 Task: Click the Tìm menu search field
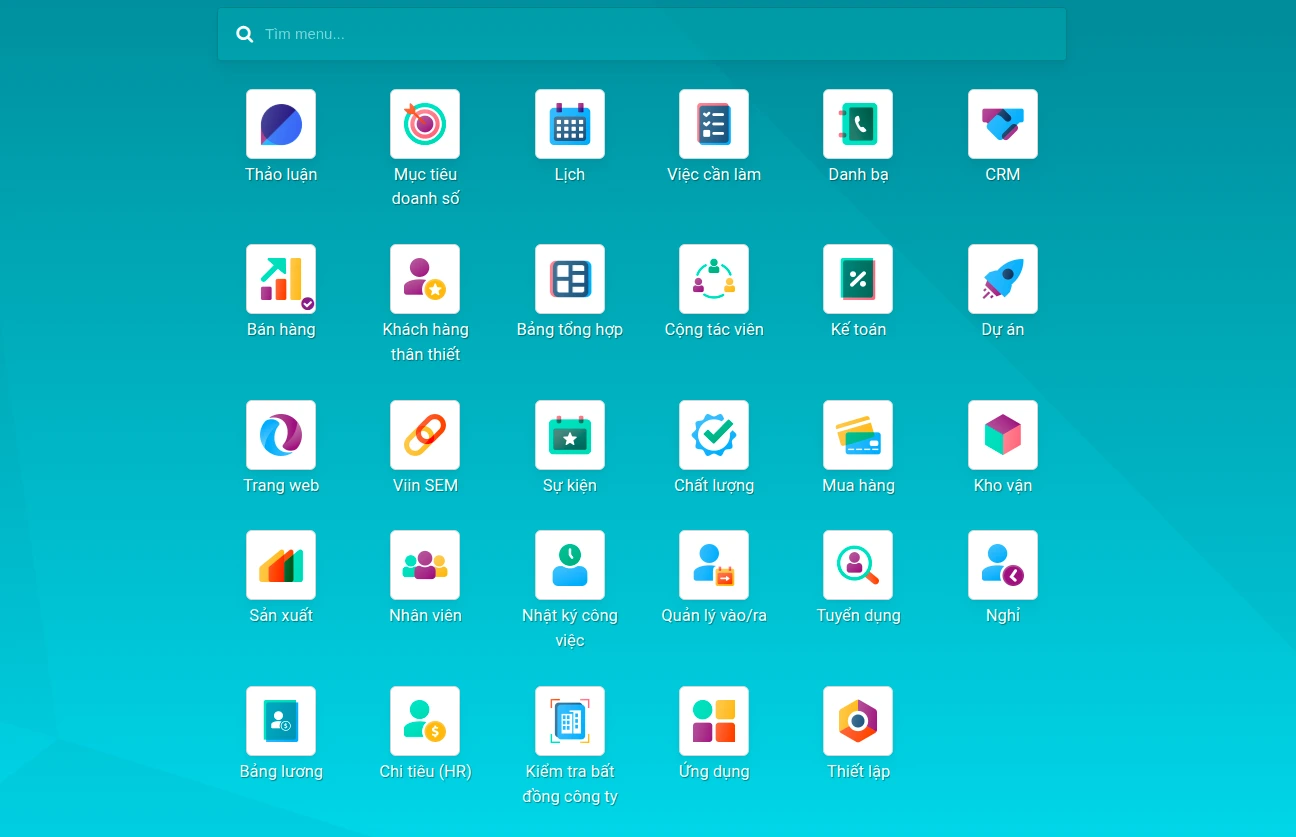pyautogui.click(x=660, y=34)
